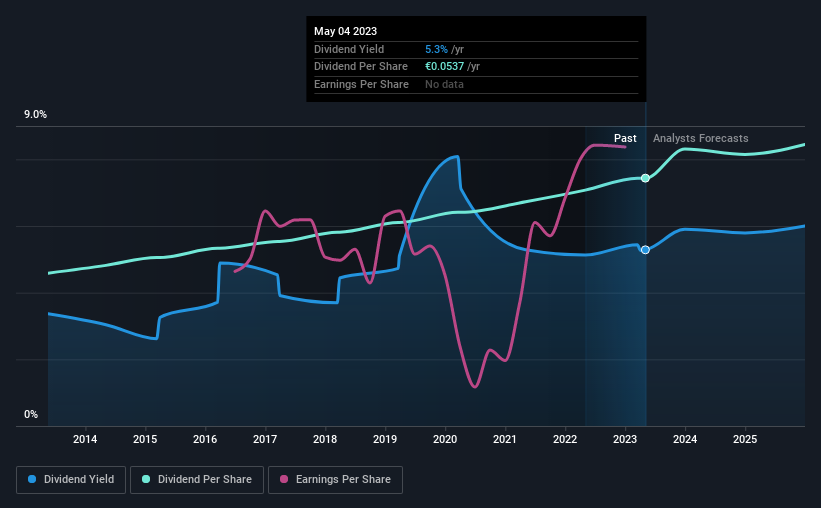The height and width of the screenshot is (508, 821).
Task: Click the 'Analysts Forecasts' label
Action: 701,138
